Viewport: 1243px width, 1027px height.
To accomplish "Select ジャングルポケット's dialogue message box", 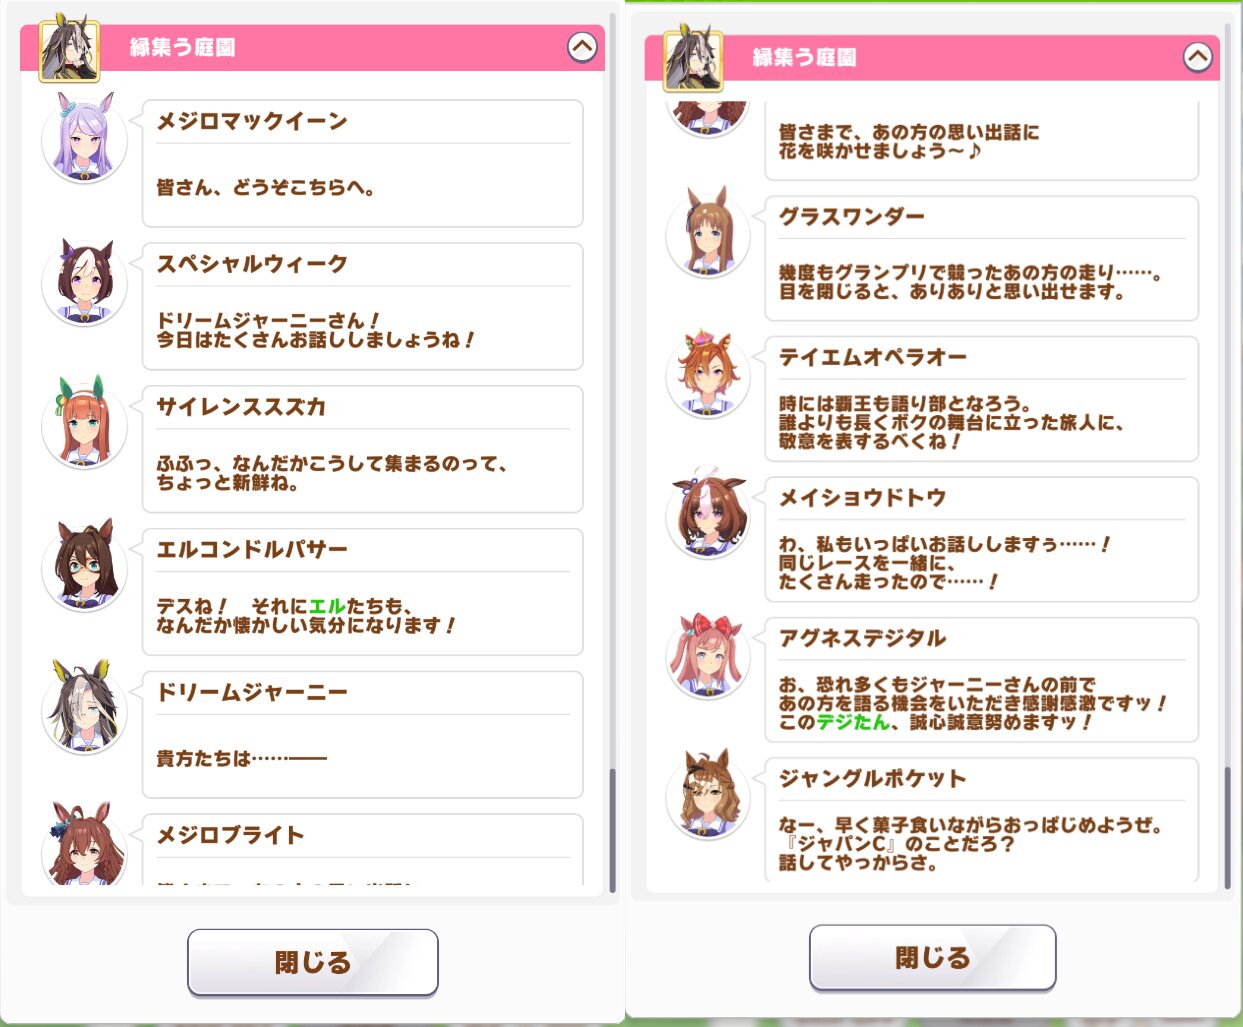I will coord(982,822).
